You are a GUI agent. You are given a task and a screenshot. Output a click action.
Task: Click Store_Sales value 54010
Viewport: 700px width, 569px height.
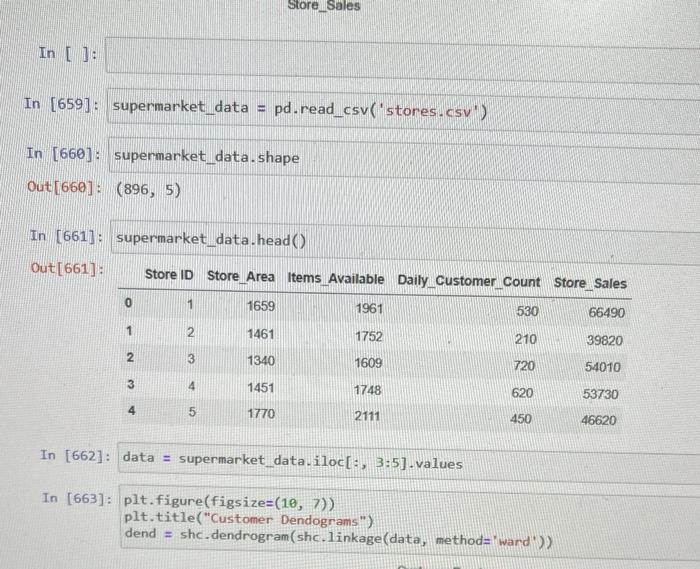click(603, 367)
